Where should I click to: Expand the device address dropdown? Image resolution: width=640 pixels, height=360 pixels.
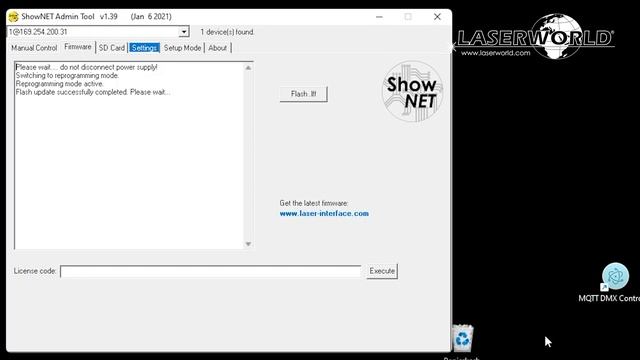click(184, 32)
